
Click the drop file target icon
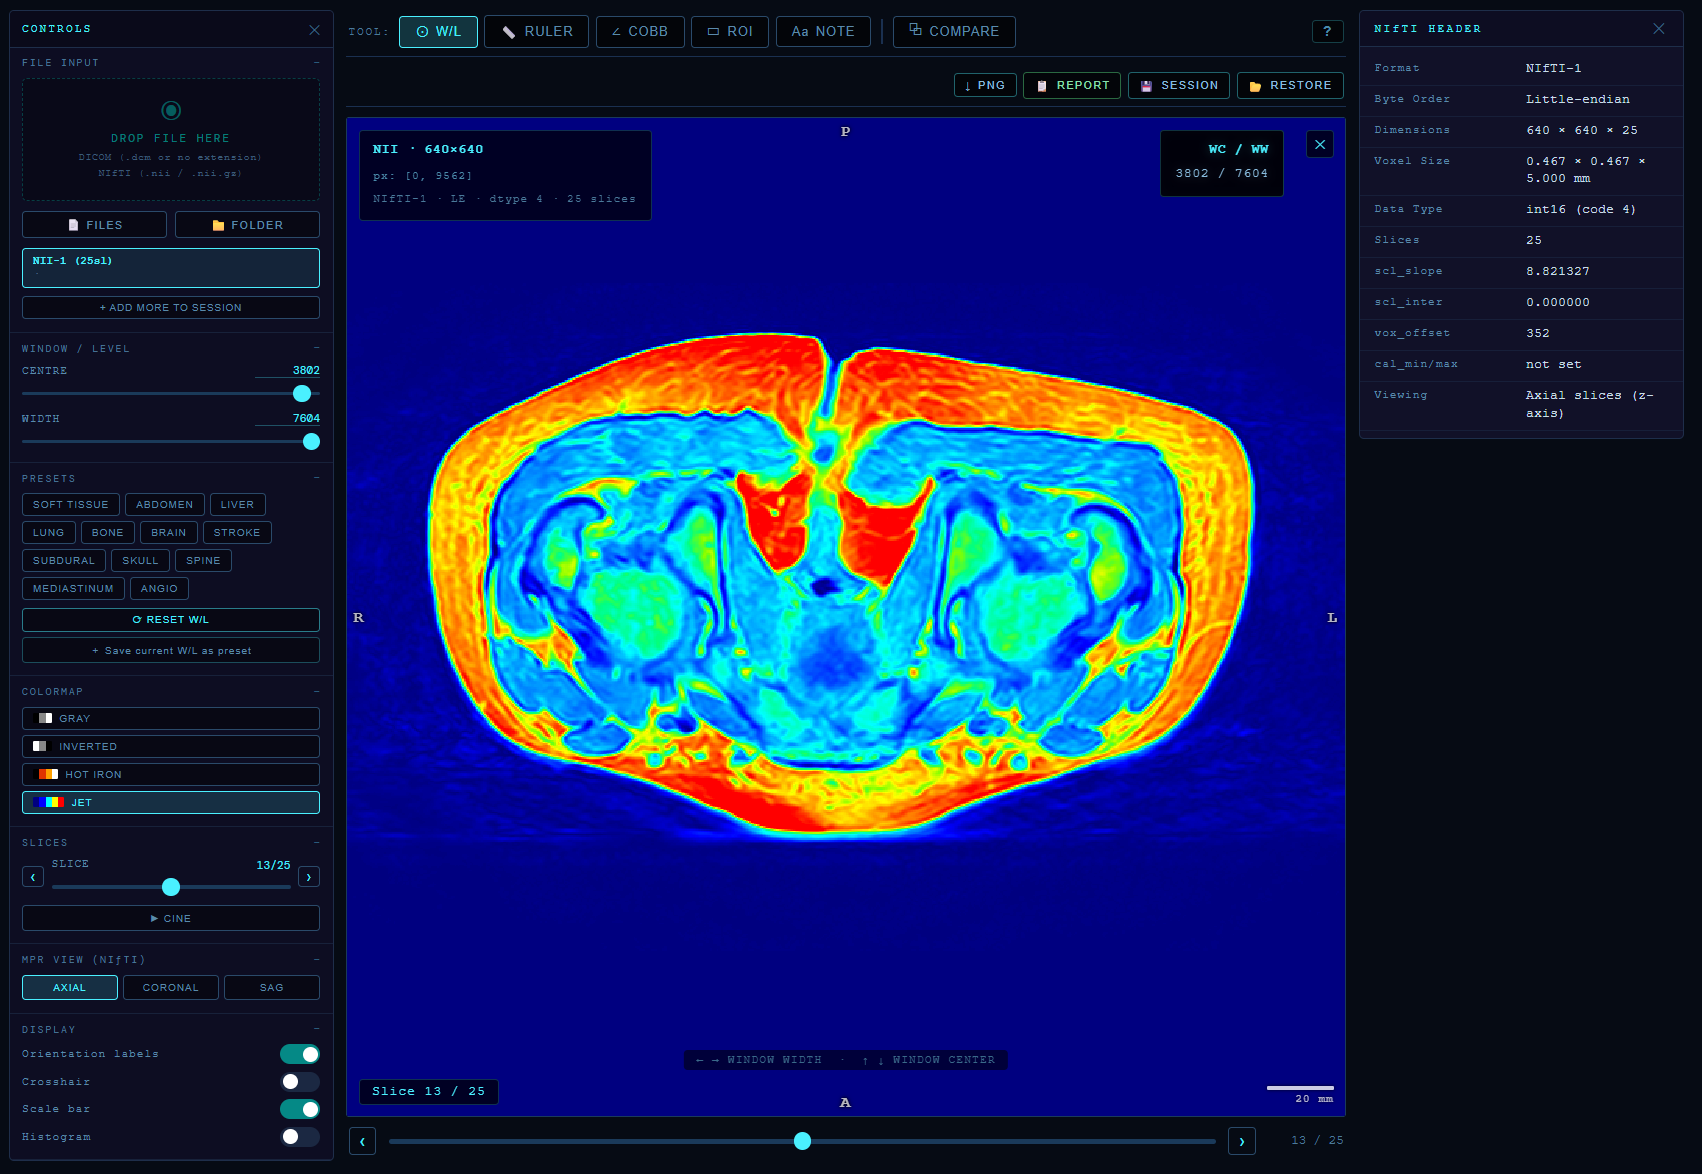pos(171,110)
